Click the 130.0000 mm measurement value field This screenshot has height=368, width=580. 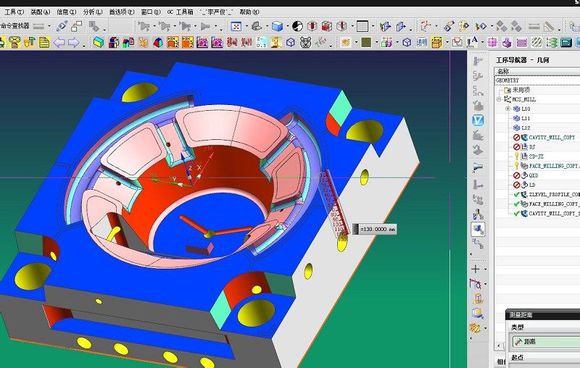click(377, 229)
